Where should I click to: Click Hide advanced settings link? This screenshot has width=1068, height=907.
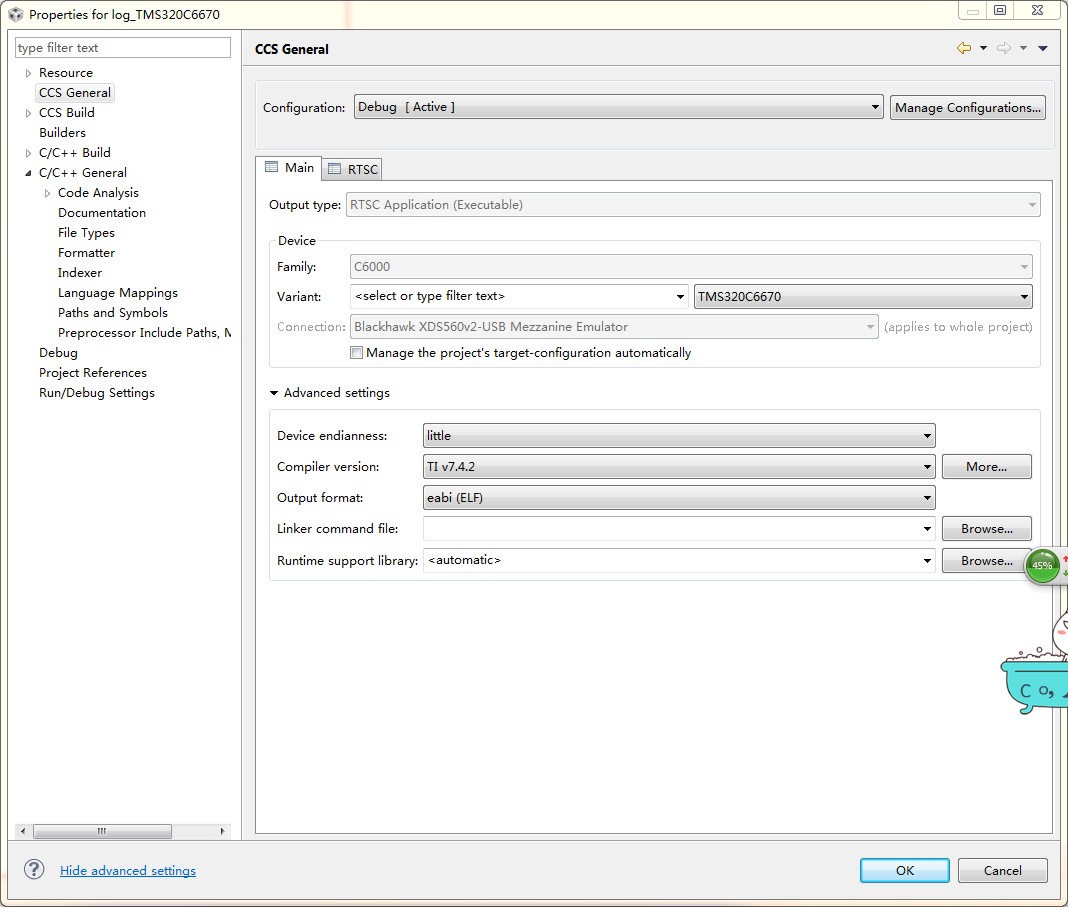(x=127, y=871)
